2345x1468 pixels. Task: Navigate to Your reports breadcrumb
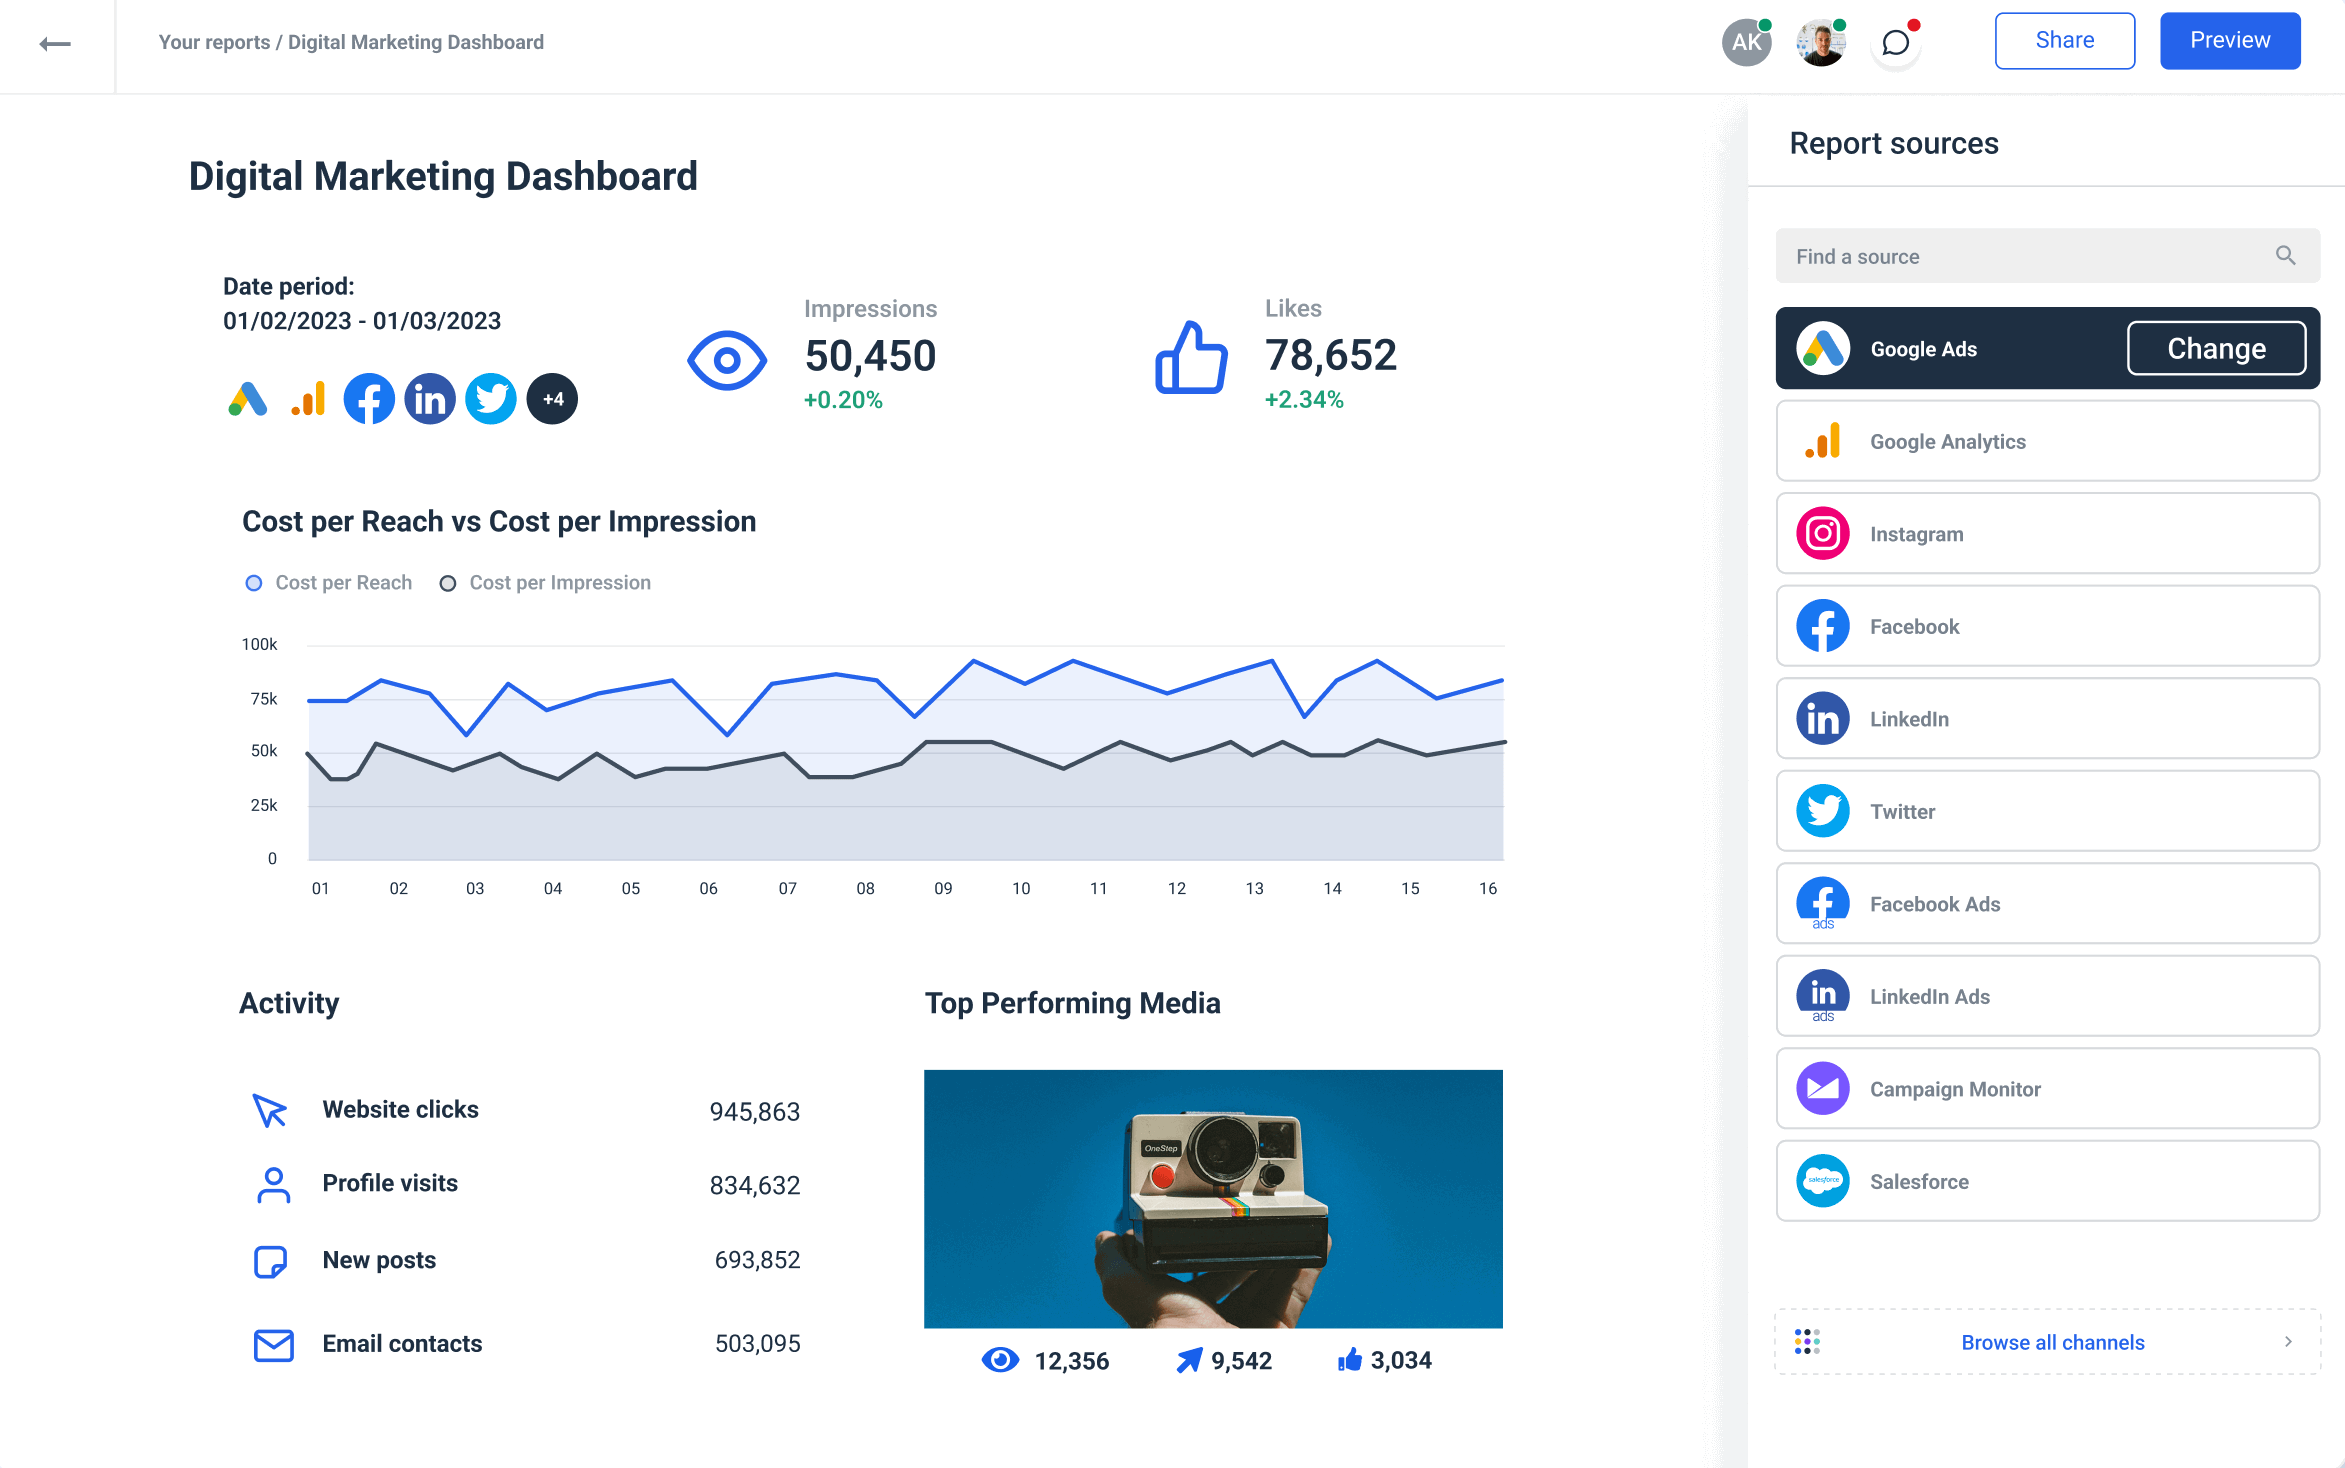tap(215, 42)
